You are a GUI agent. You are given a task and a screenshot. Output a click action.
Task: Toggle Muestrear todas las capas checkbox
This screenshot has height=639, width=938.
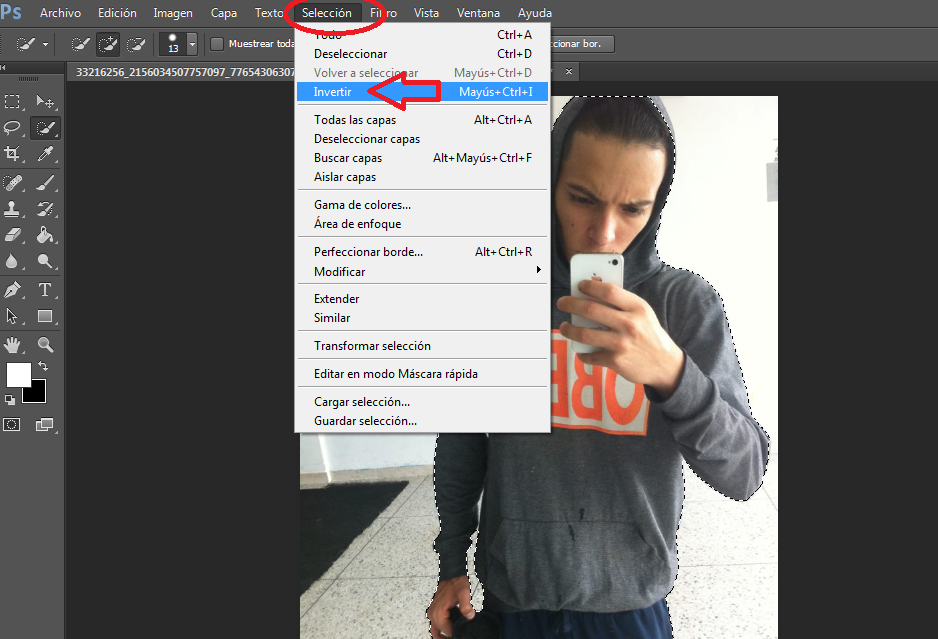tap(217, 44)
